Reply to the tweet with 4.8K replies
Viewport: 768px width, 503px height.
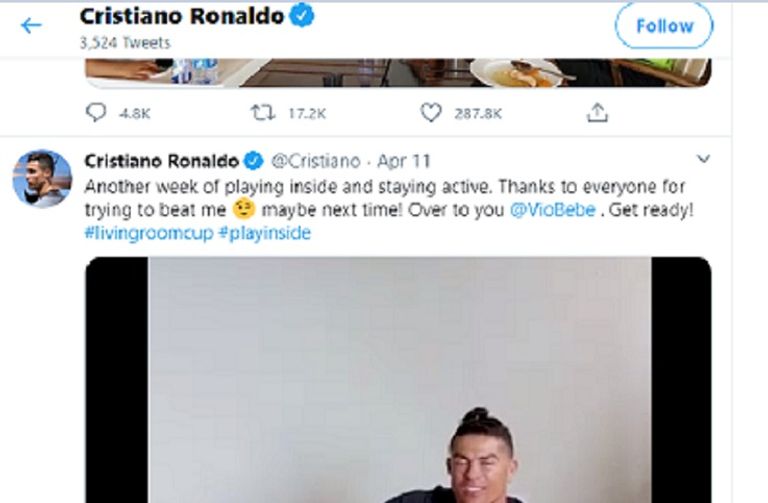[97, 113]
